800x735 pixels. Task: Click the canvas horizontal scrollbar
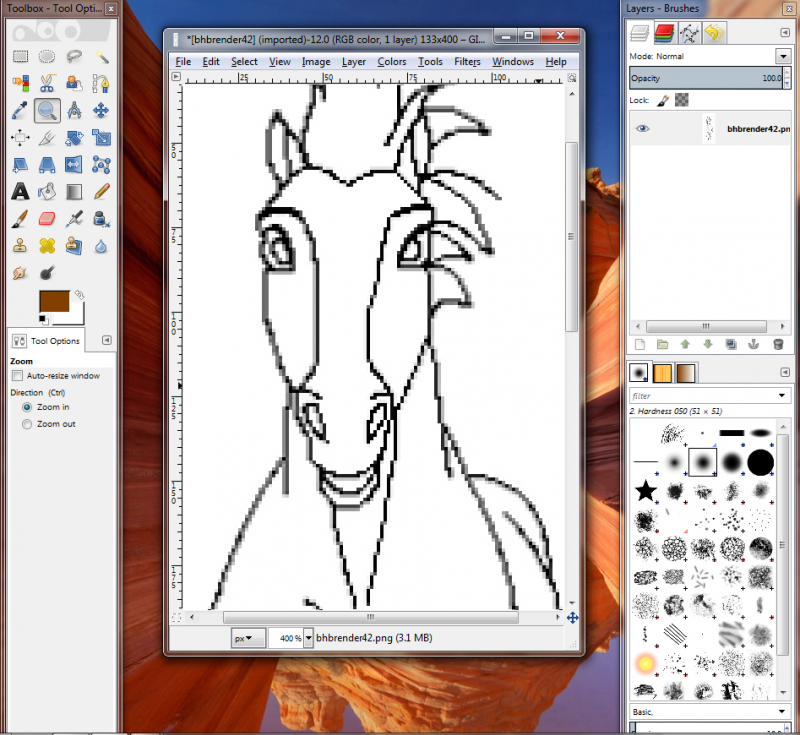click(370, 617)
